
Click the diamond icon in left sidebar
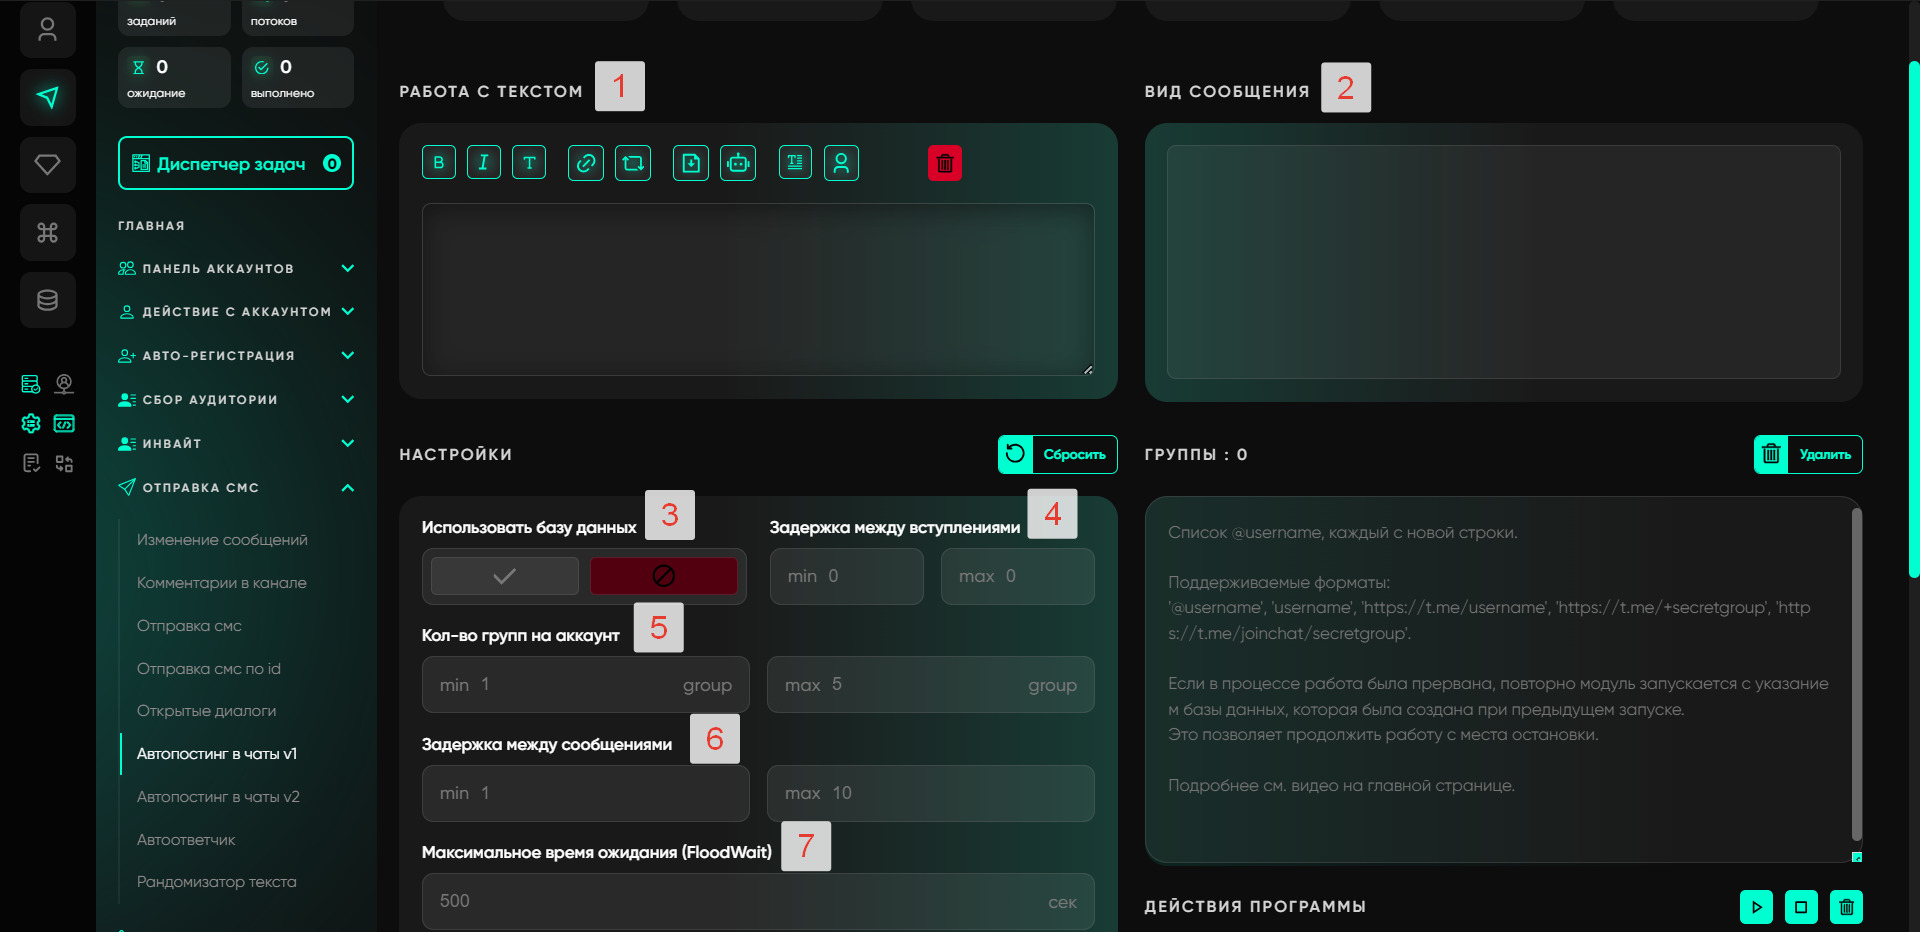47,165
